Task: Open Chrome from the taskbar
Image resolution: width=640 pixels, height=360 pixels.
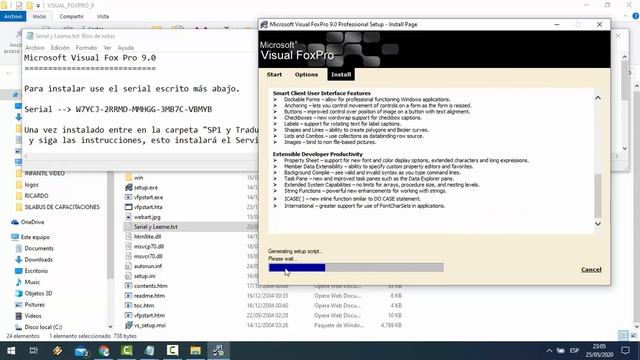Action: pos(104,351)
